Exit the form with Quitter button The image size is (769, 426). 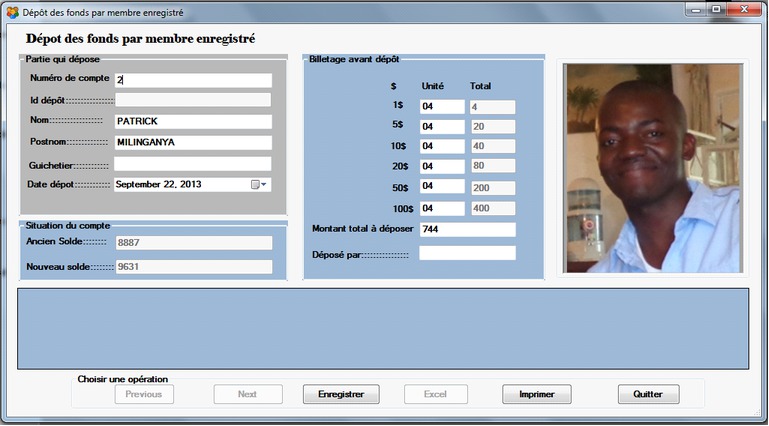[648, 394]
